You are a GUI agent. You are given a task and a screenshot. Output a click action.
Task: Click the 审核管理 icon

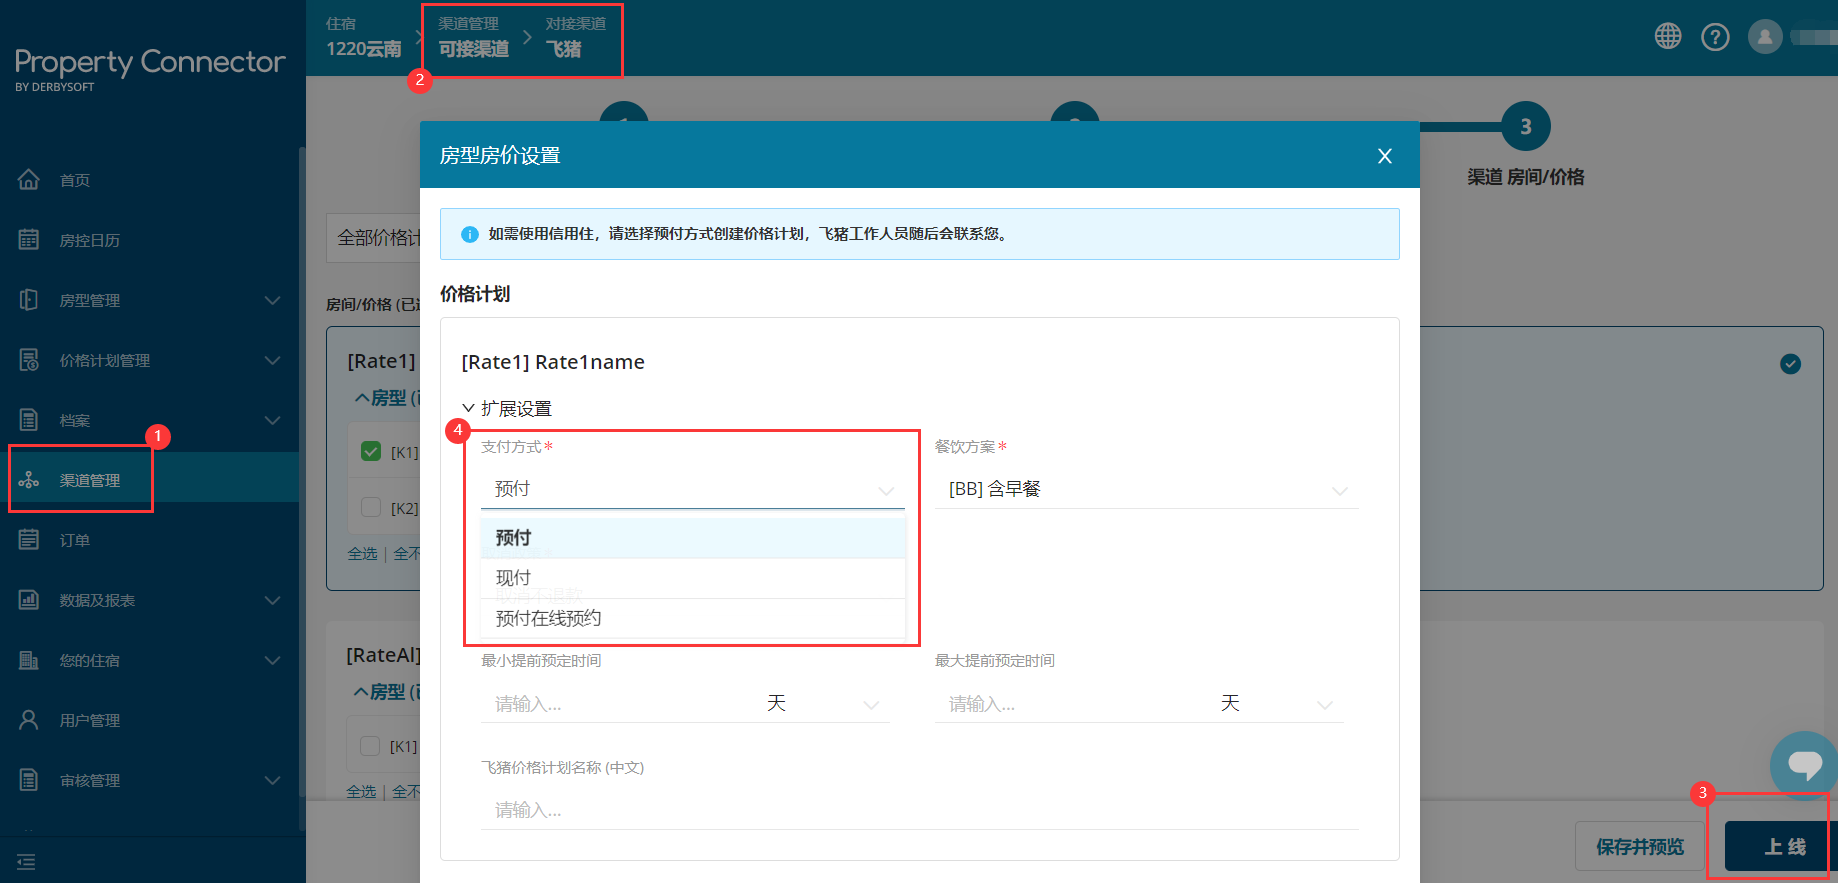[x=29, y=780]
